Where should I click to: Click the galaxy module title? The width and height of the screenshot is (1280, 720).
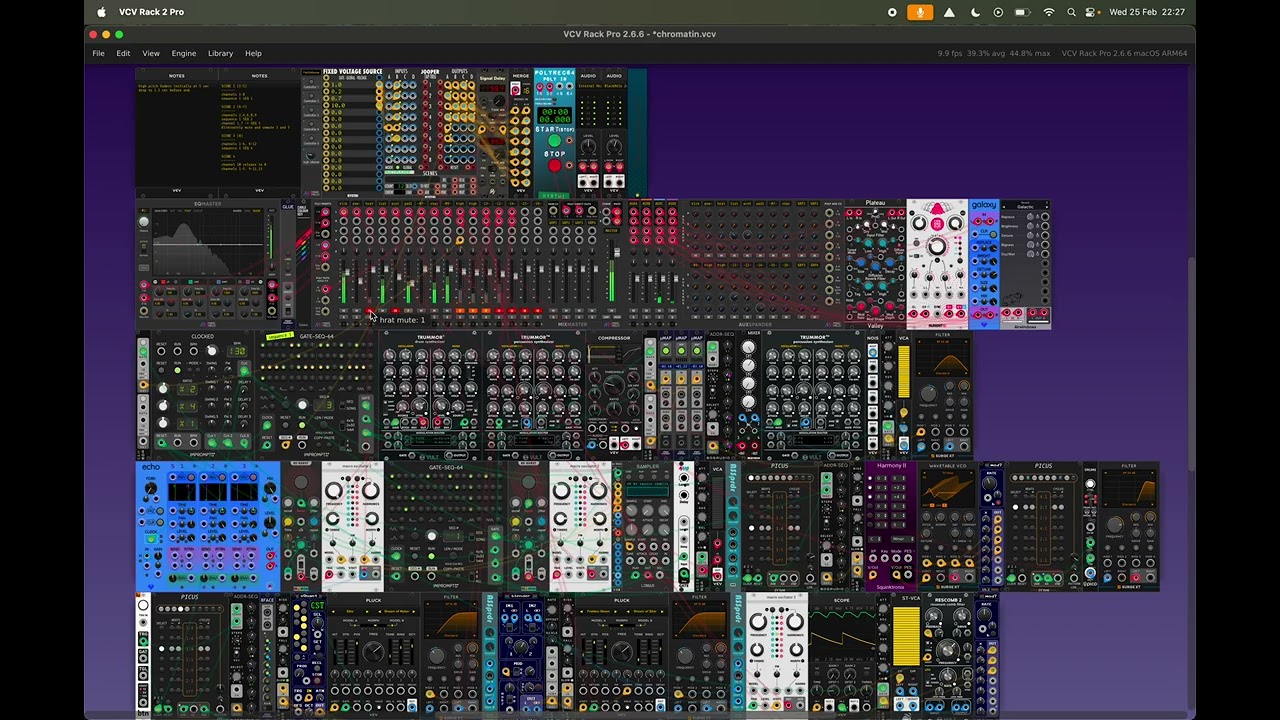click(984, 205)
